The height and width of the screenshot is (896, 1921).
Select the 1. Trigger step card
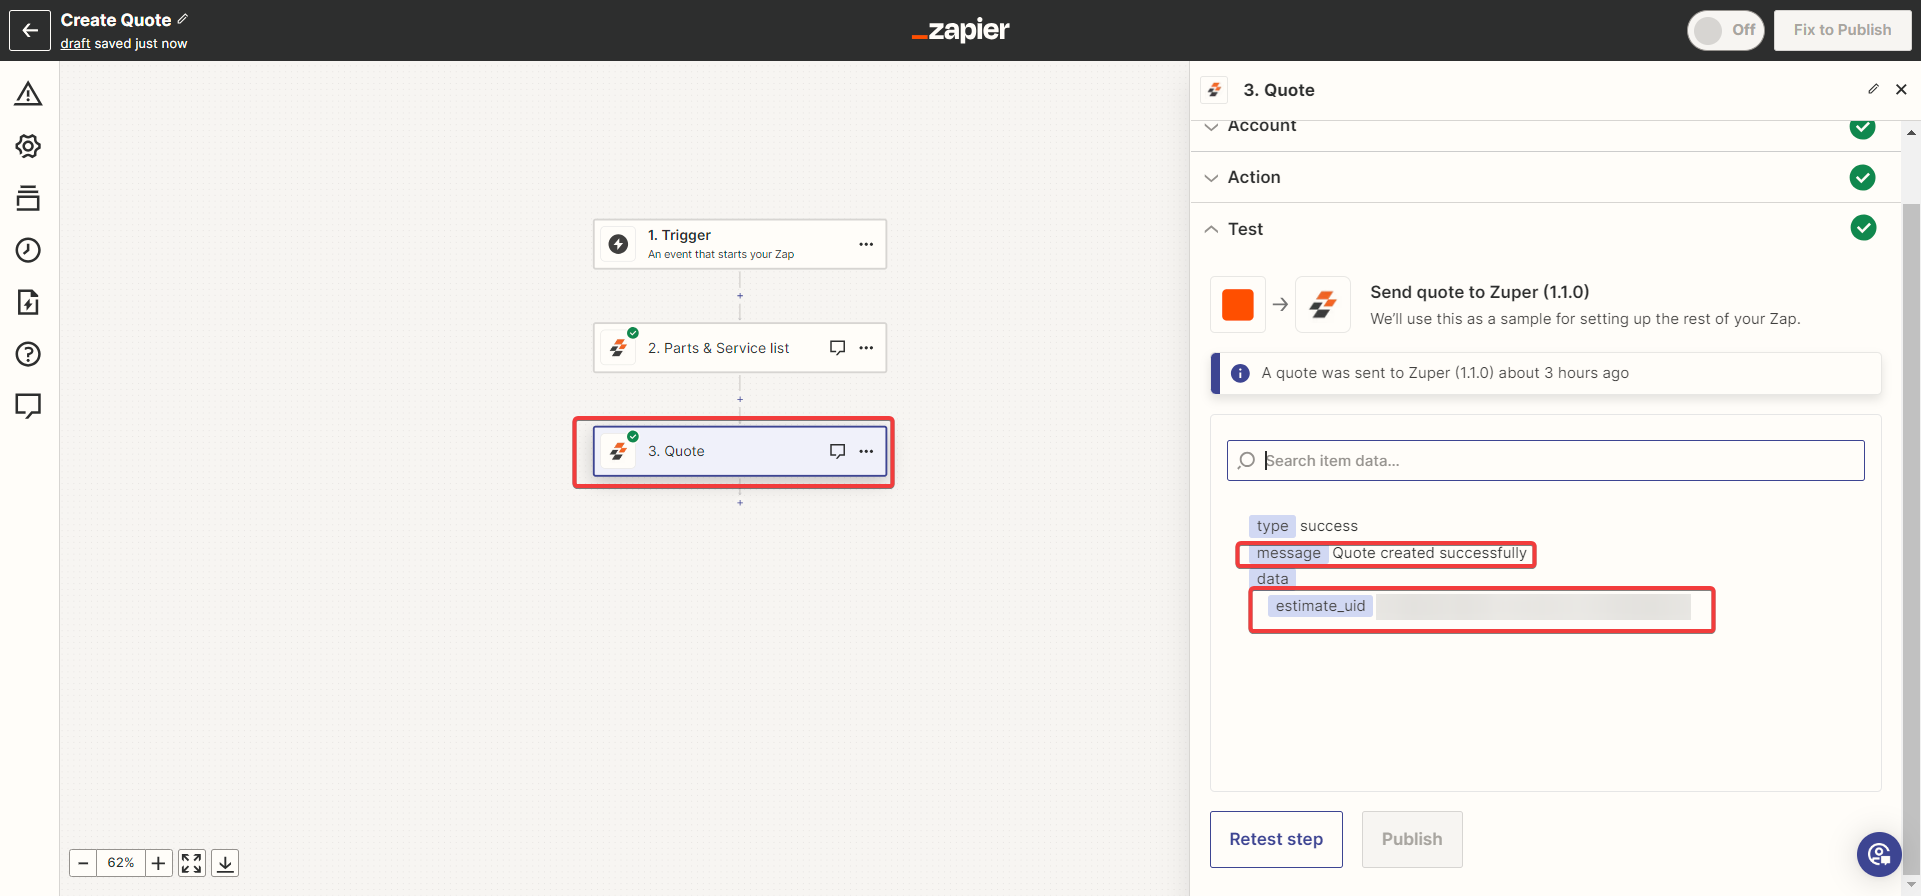[x=740, y=244]
